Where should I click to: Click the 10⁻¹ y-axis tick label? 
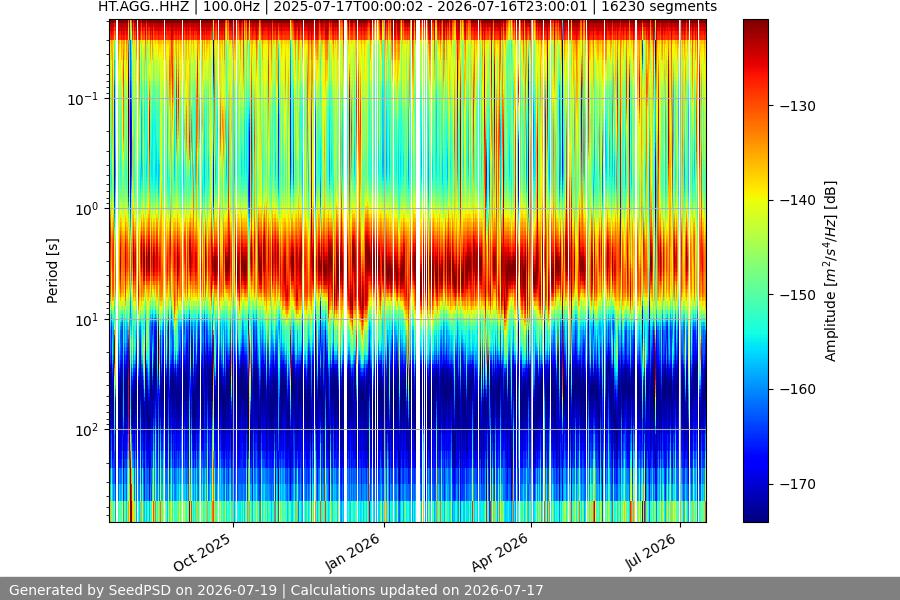coord(83,99)
